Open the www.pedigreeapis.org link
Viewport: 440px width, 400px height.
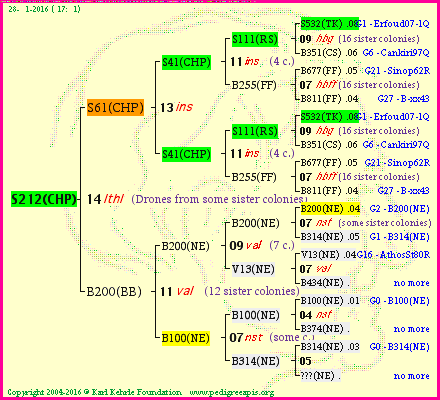coord(232,392)
